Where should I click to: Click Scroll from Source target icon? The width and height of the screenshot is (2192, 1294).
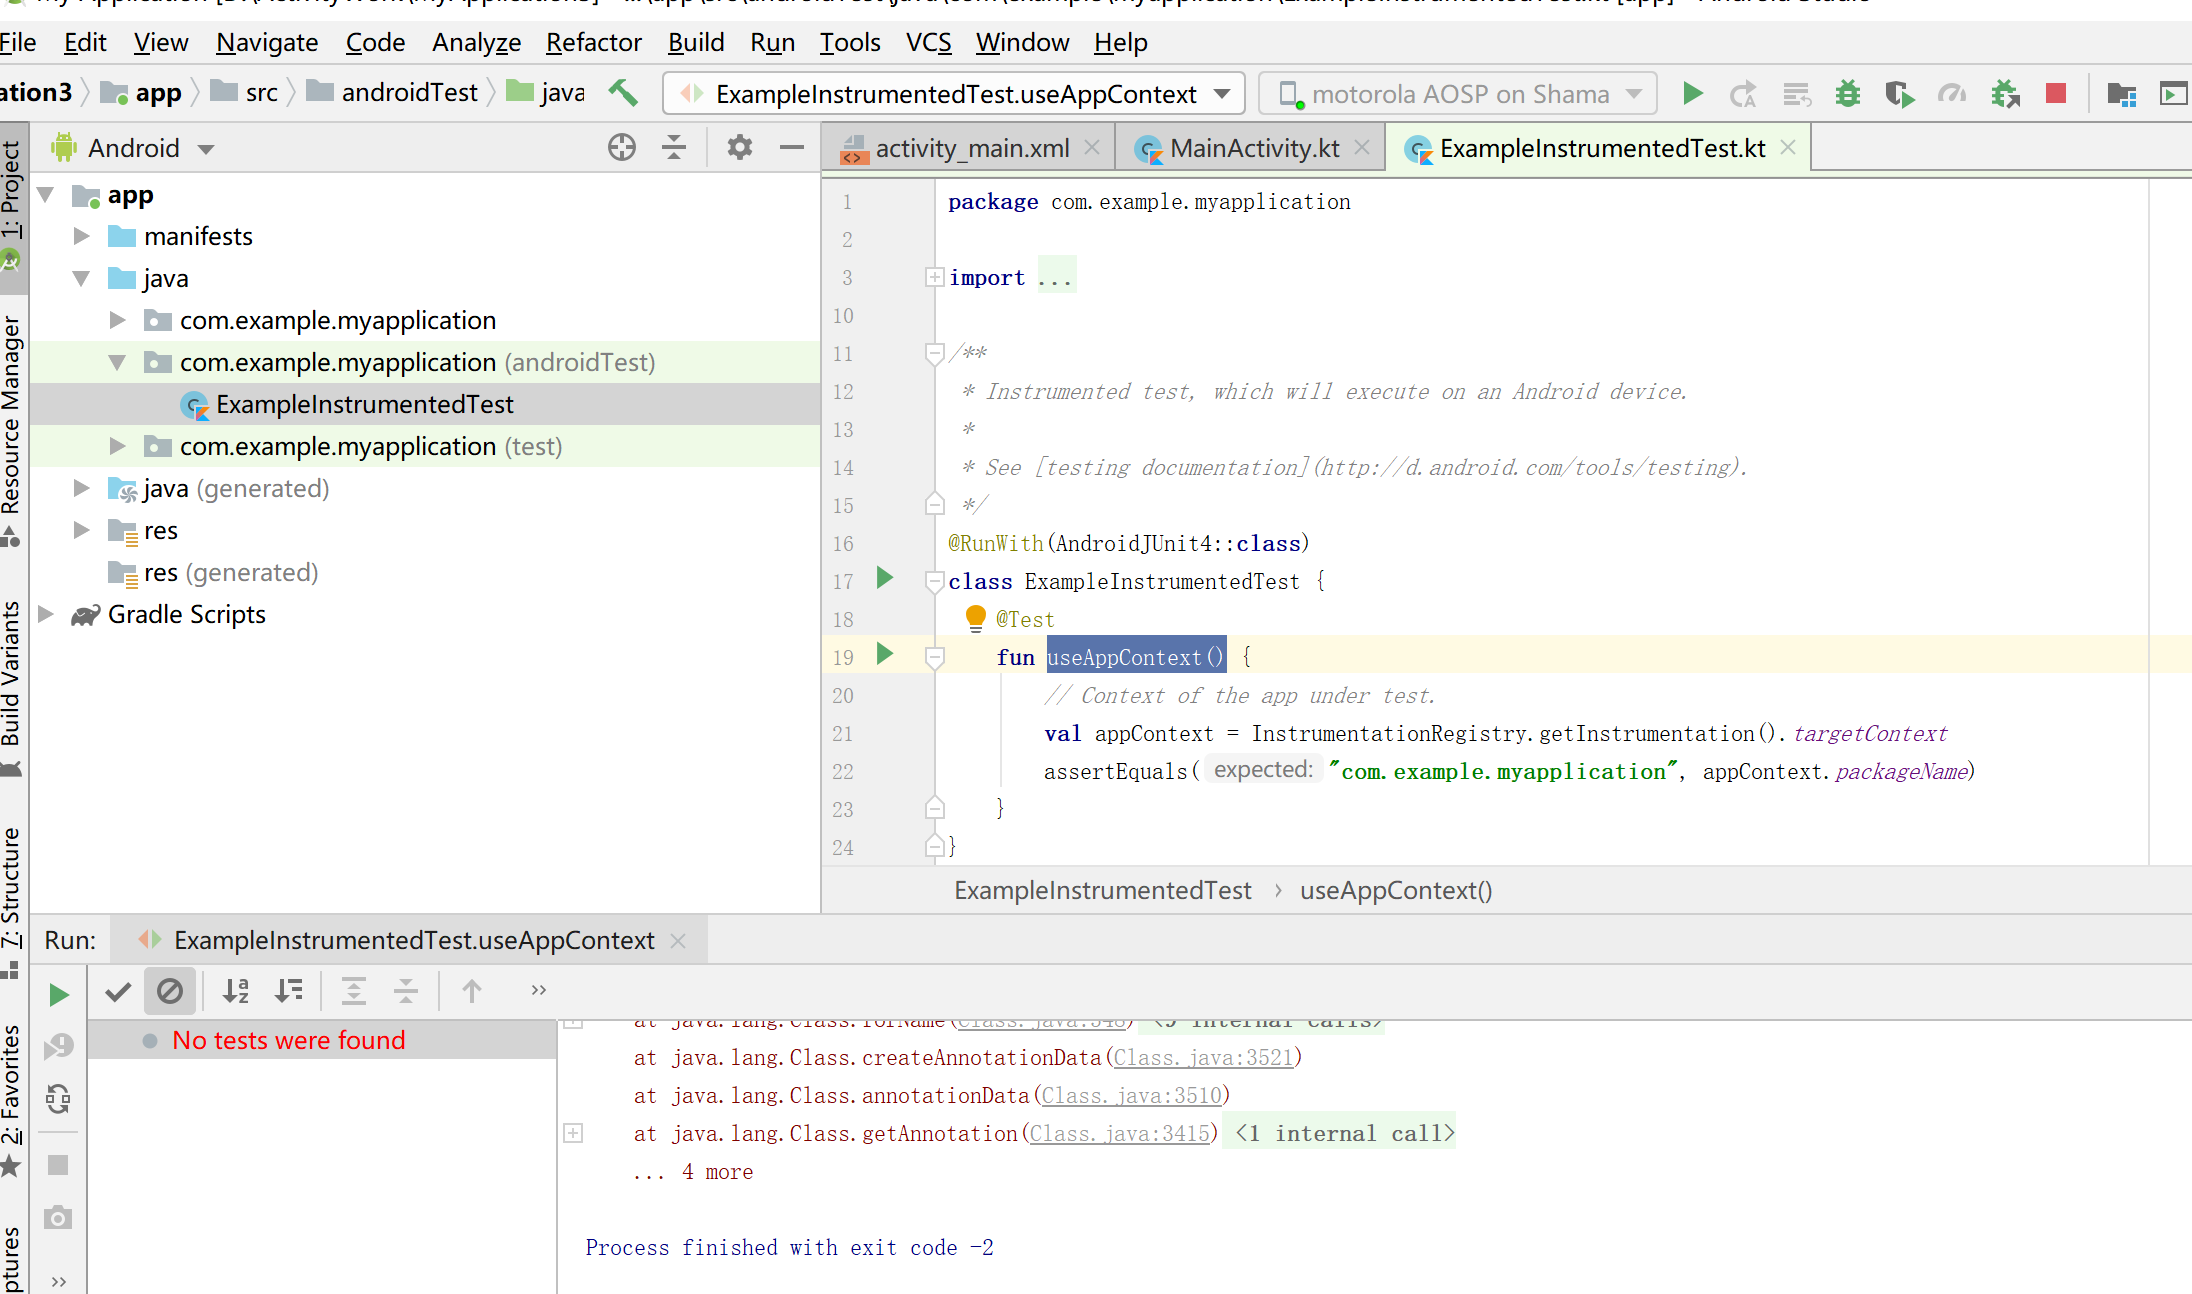click(621, 148)
